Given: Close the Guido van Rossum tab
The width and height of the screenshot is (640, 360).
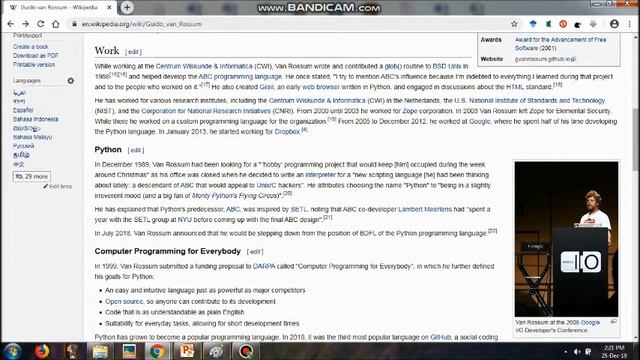Looking at the screenshot, I should [x=109, y=7].
